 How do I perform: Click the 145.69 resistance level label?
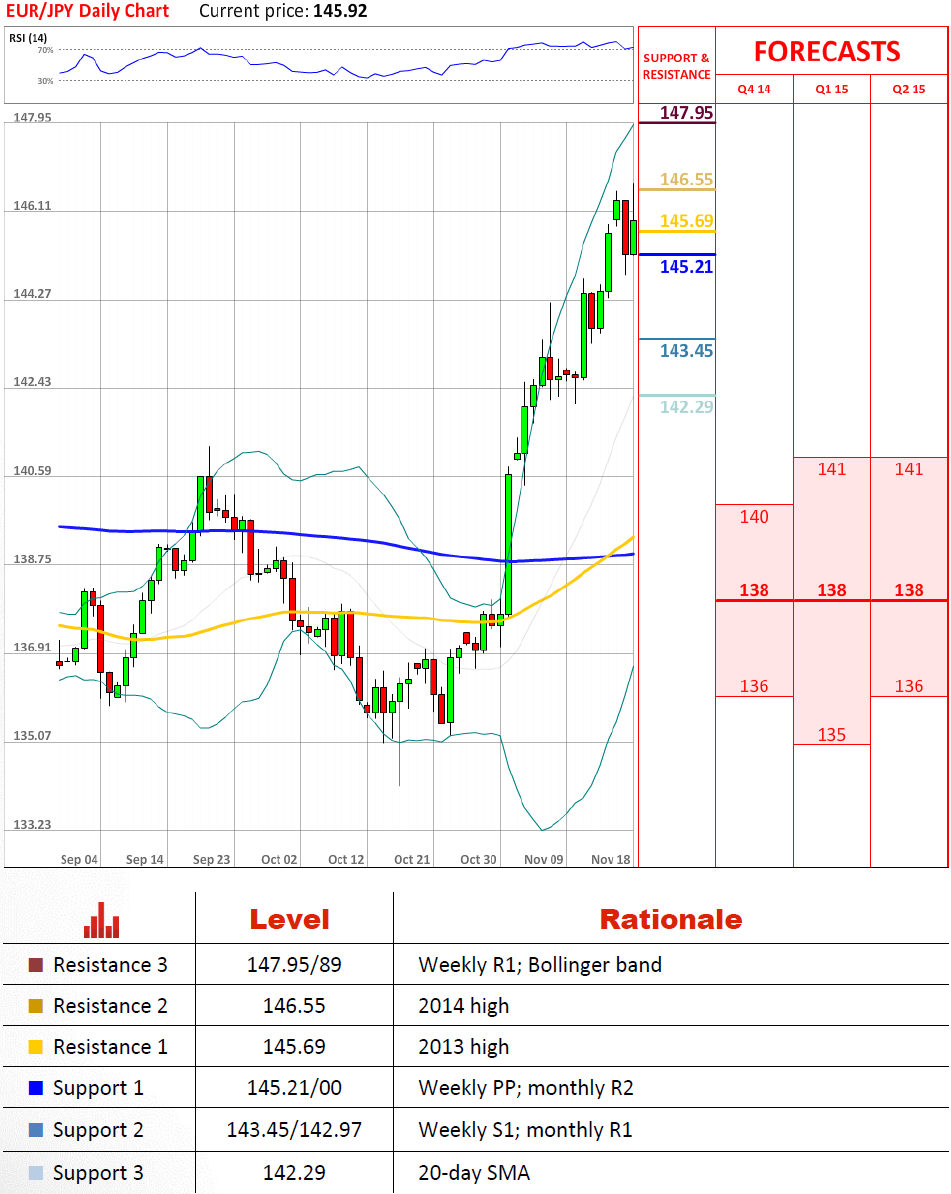pos(686,221)
